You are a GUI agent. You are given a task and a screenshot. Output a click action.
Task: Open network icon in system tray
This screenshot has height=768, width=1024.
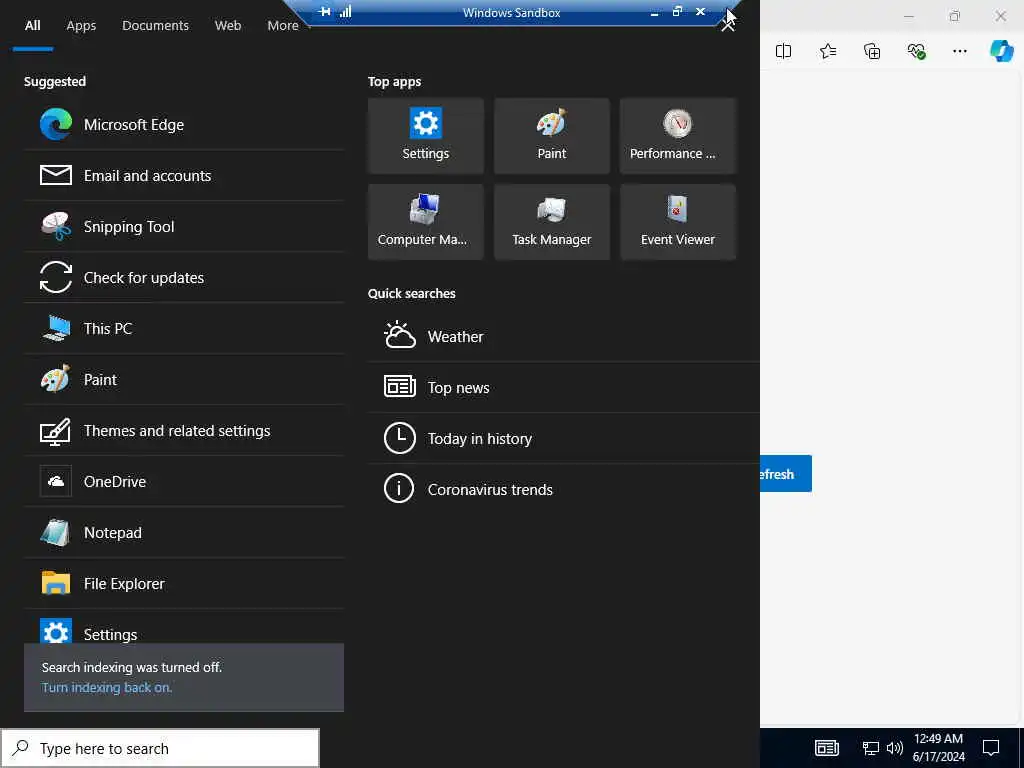click(871, 748)
